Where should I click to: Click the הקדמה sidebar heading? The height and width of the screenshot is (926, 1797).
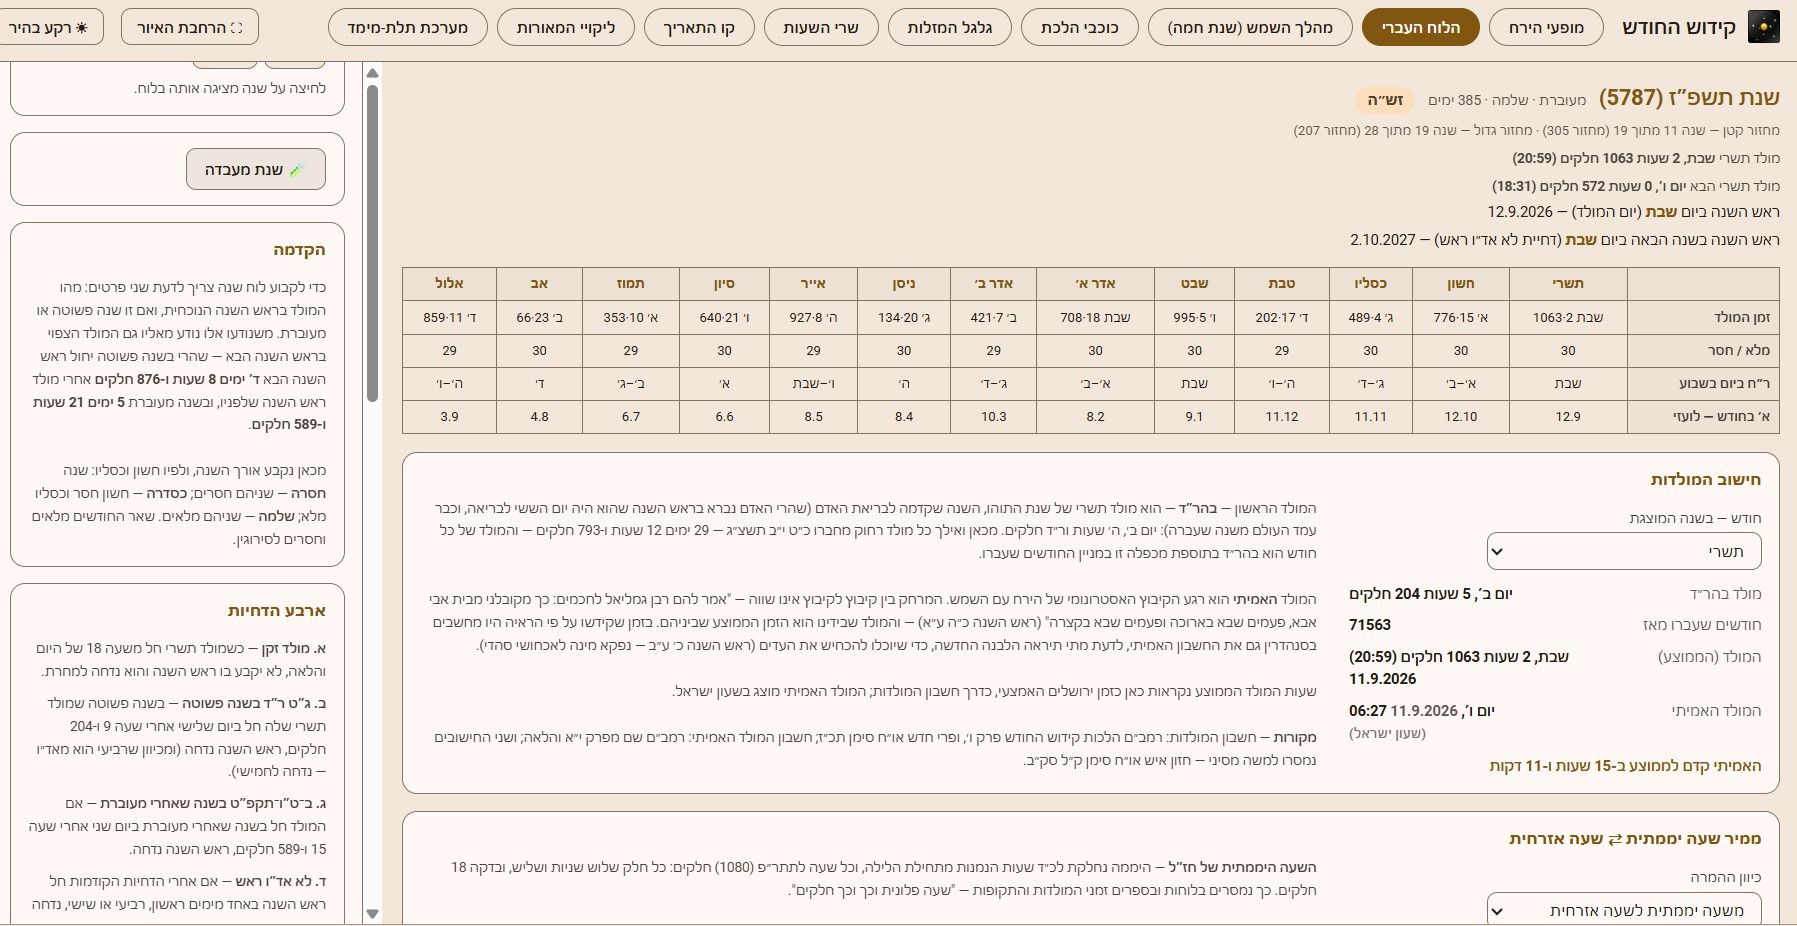pos(300,250)
